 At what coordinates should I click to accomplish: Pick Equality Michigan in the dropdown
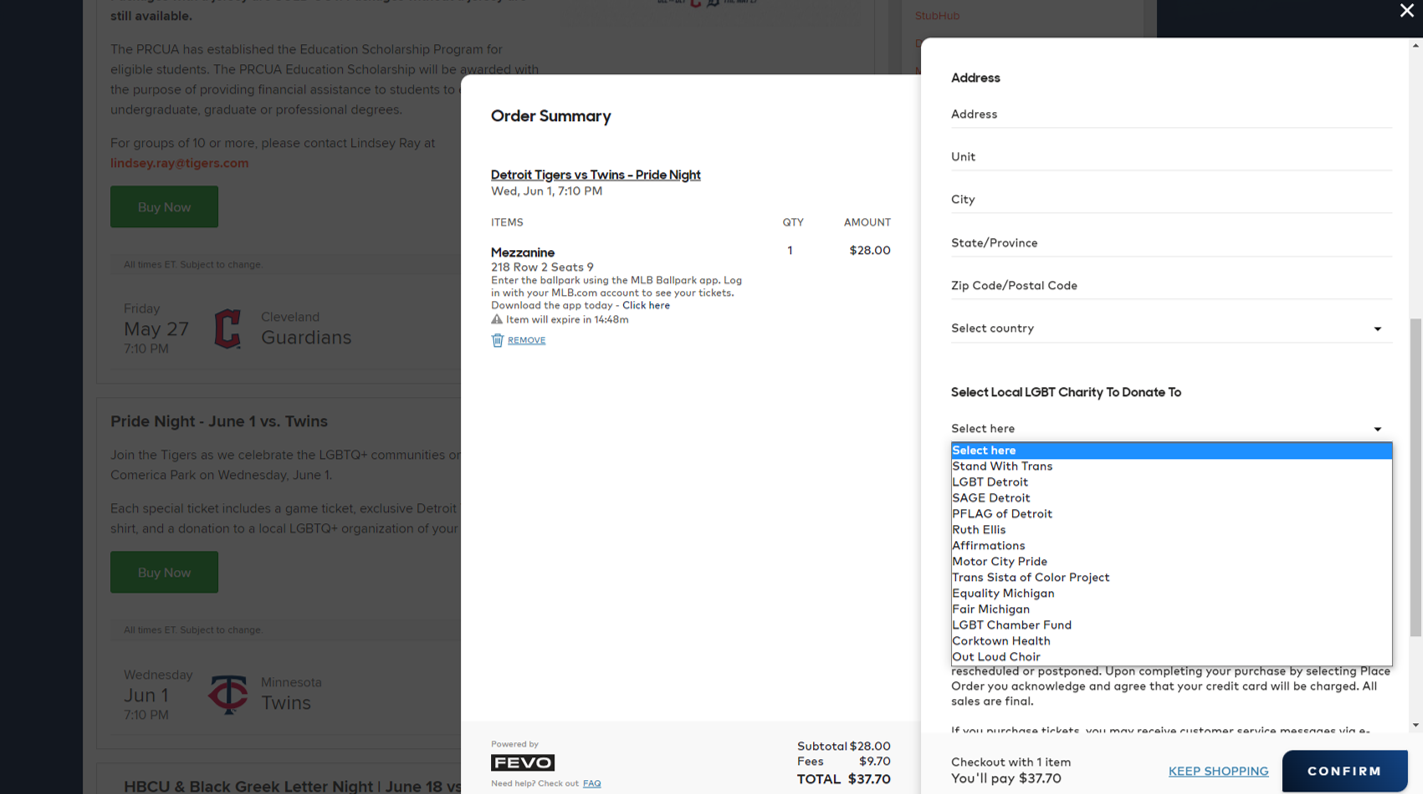tap(1003, 593)
